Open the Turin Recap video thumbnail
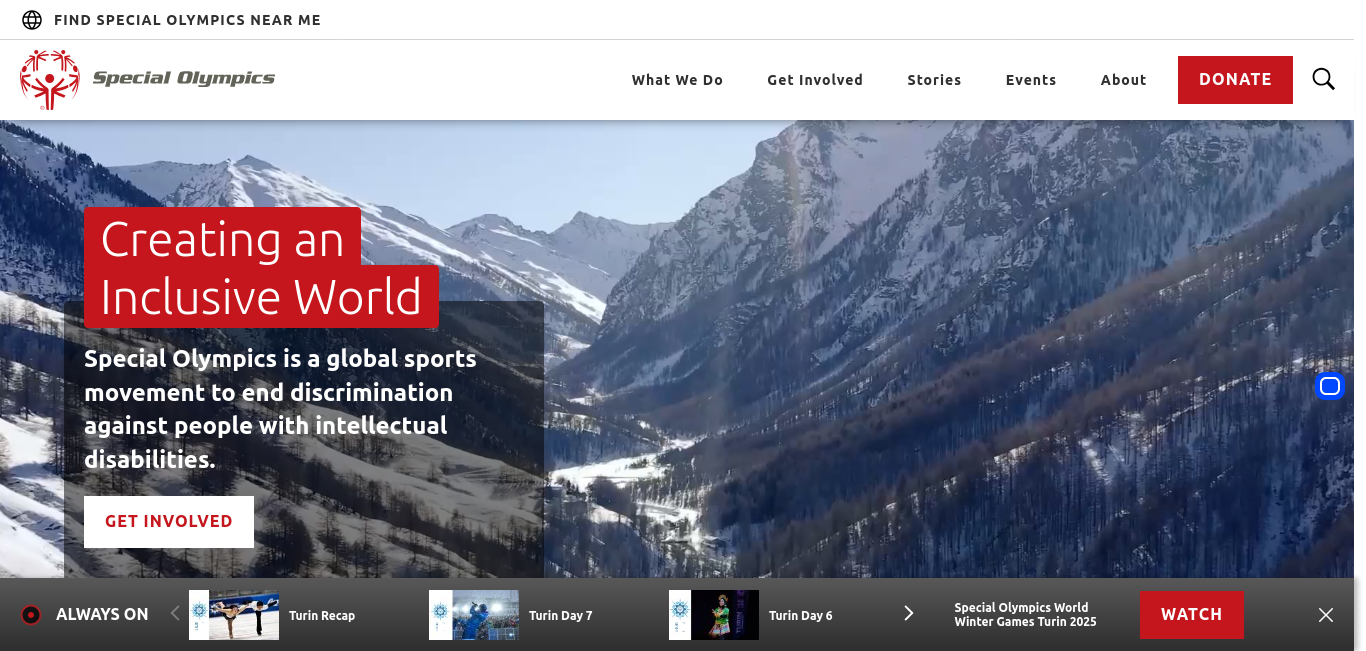 click(234, 615)
